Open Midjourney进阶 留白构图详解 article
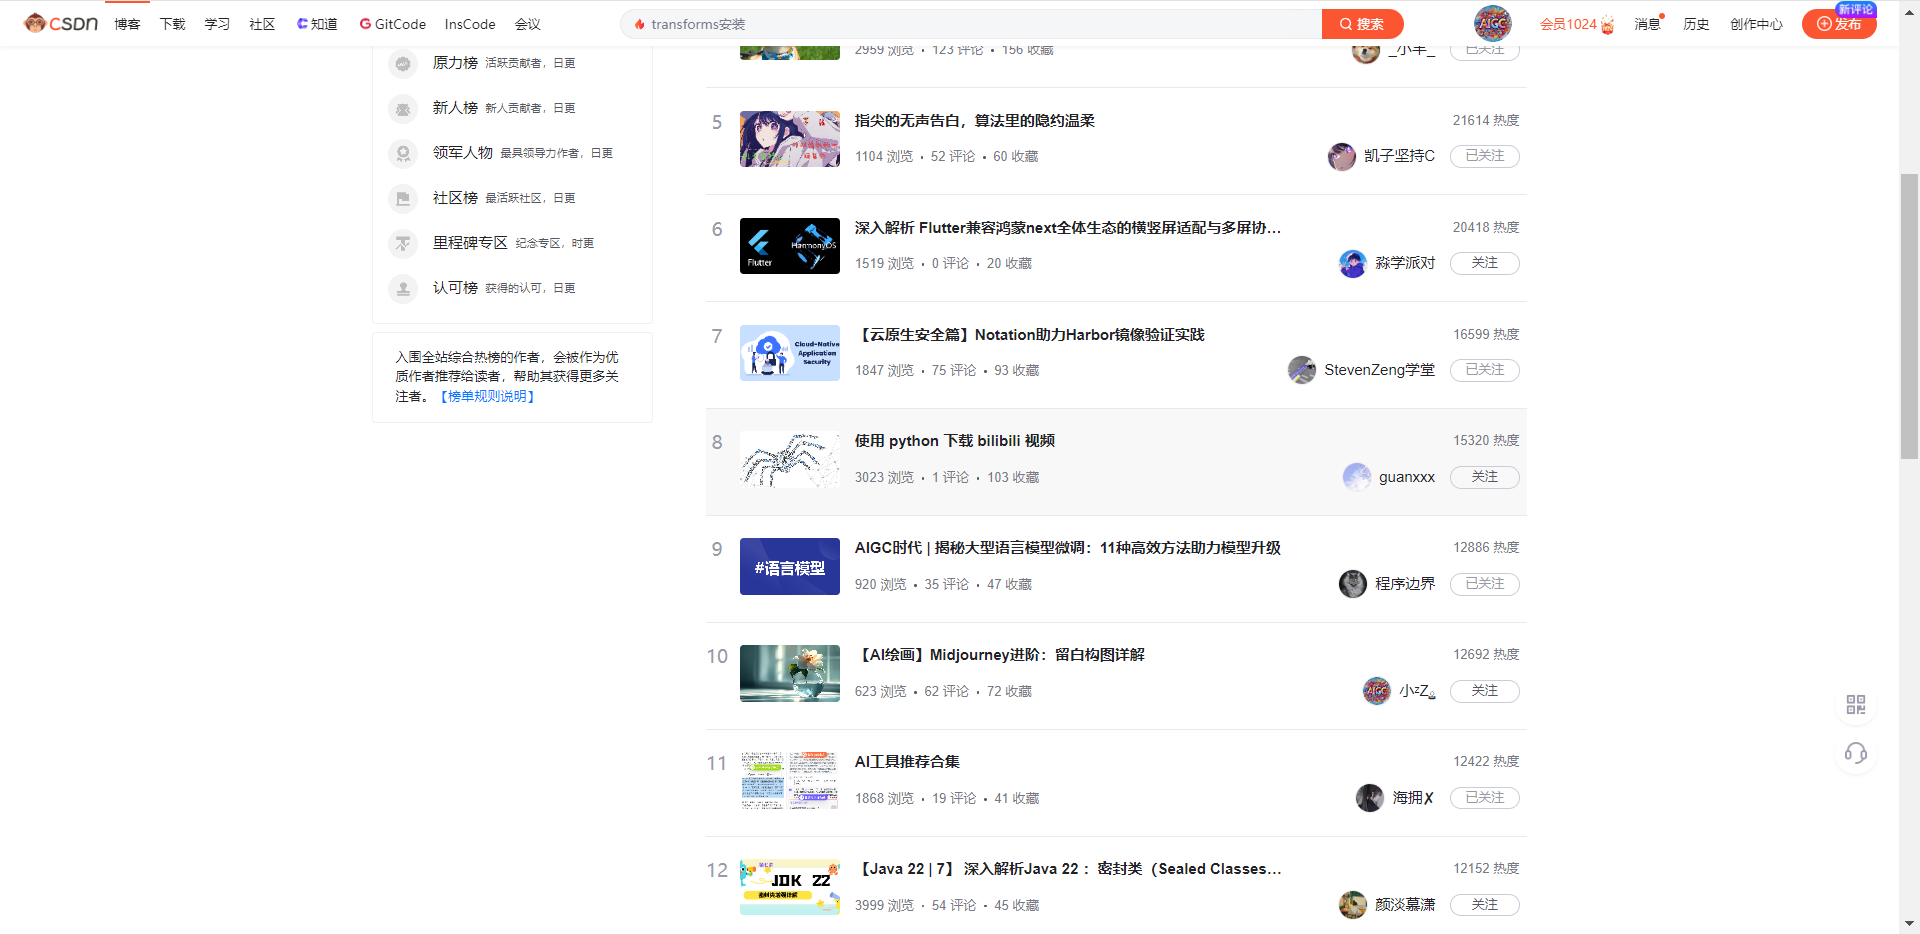 [x=1000, y=655]
